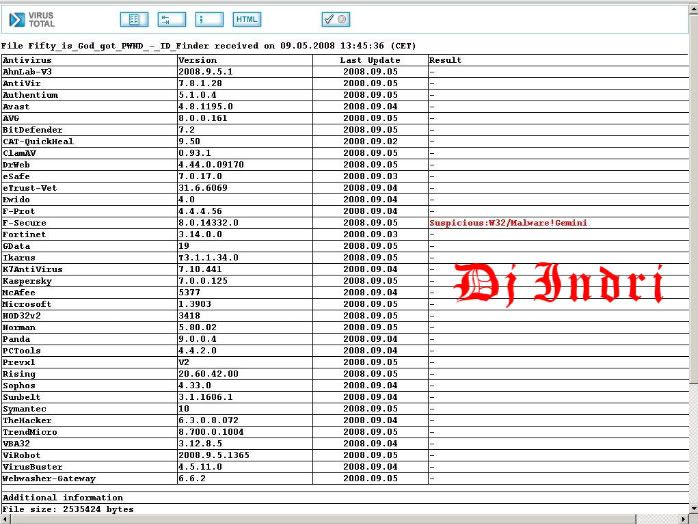Image resolution: width=698 pixels, height=524 pixels.
Task: Click the K7AntiVirus entry
Action: [32, 269]
